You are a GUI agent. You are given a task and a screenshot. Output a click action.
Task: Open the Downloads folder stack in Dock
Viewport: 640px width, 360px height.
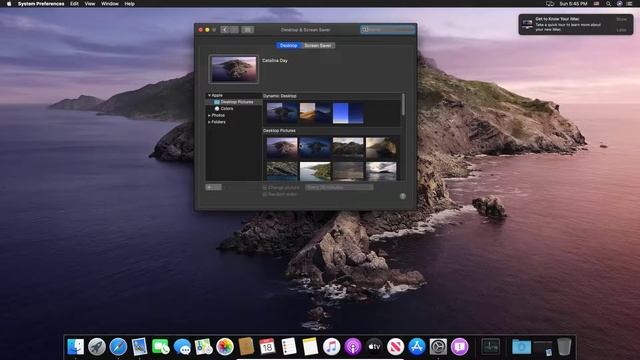pyautogui.click(x=522, y=347)
